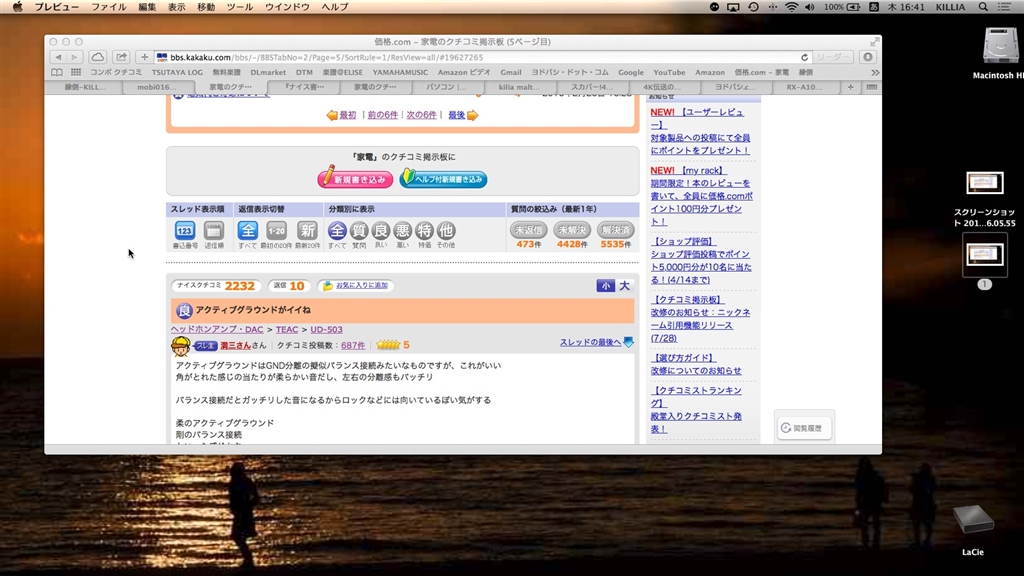Show all tabs with the tab overview icon
Screen dimensions: 1024x576
871,87
